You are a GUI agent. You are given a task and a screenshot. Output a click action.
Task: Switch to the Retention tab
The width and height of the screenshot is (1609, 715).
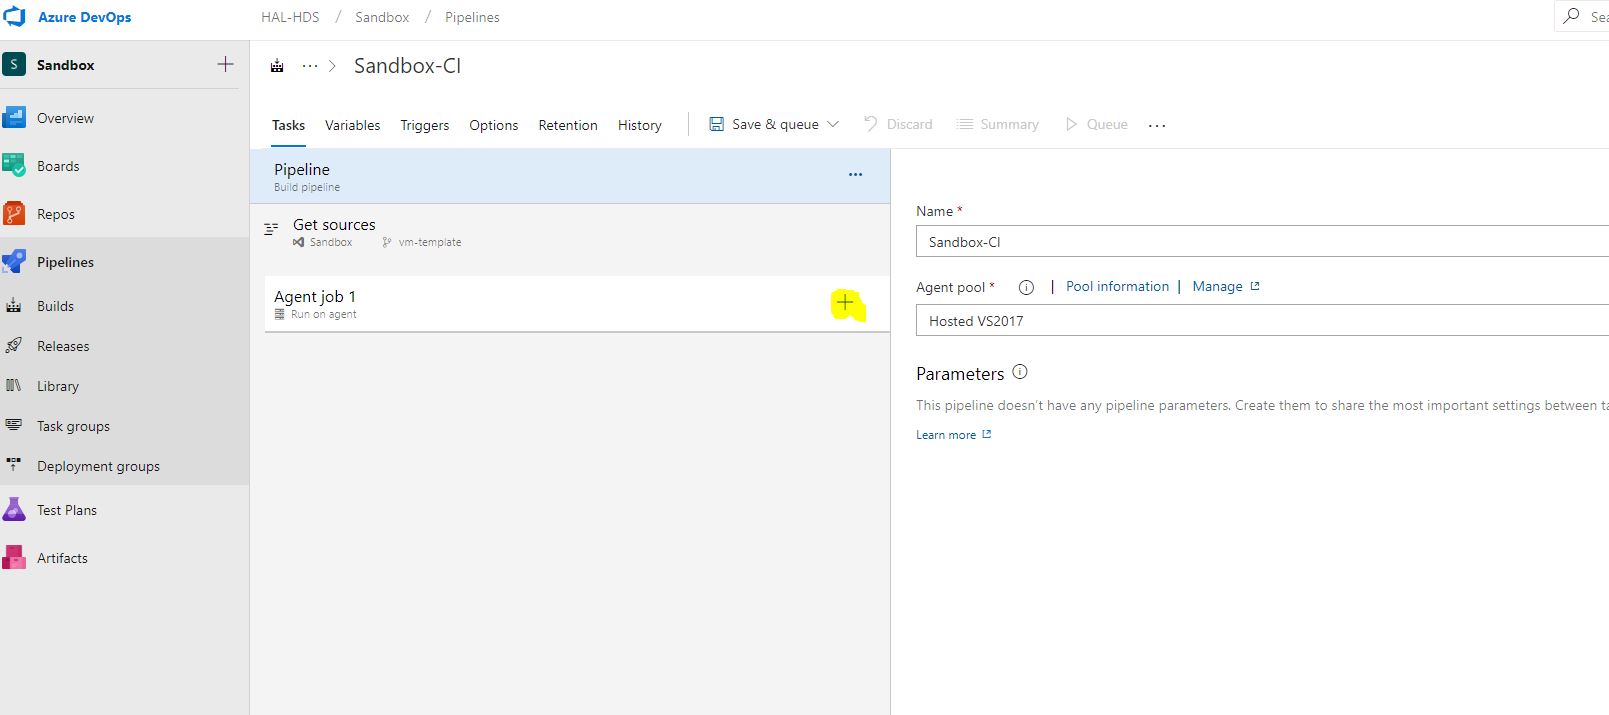pyautogui.click(x=568, y=125)
